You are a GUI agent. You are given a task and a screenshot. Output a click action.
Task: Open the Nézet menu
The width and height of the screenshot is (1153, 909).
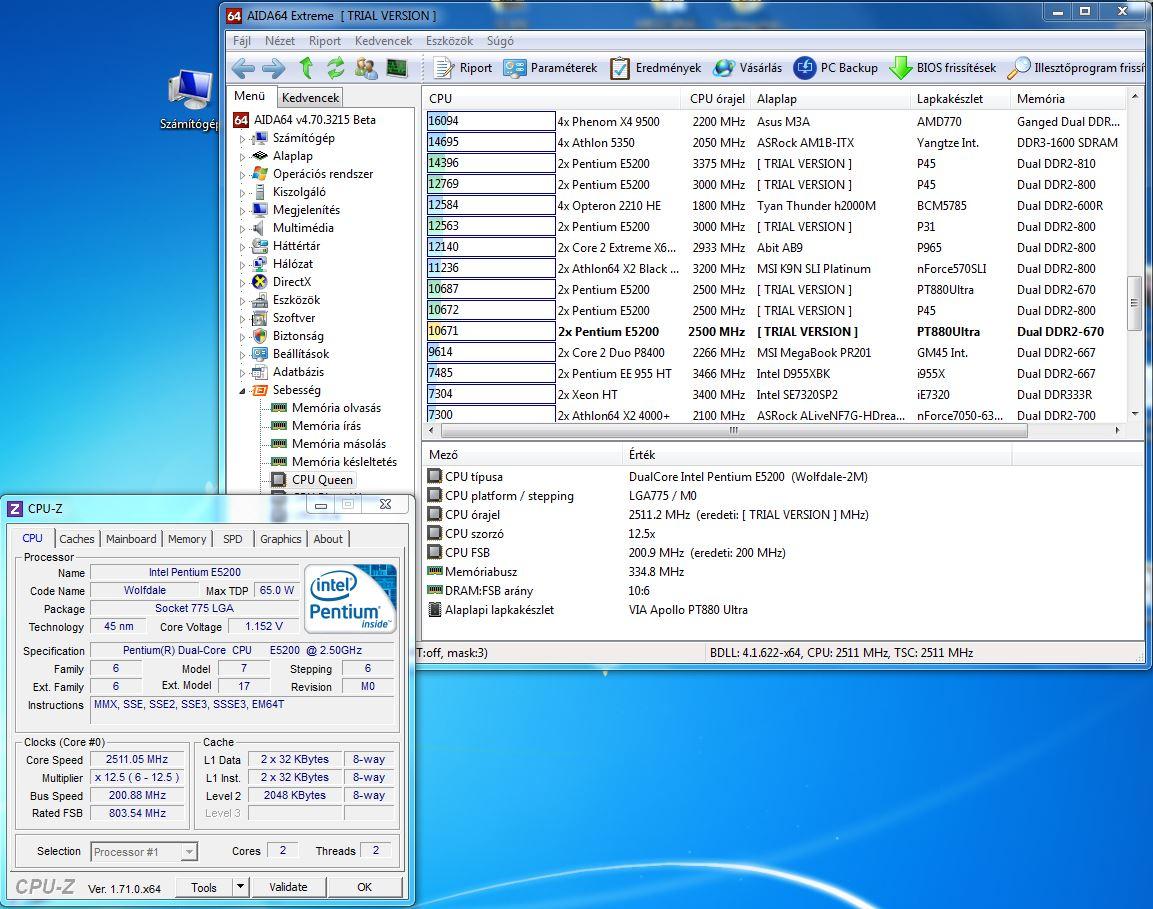click(x=279, y=41)
